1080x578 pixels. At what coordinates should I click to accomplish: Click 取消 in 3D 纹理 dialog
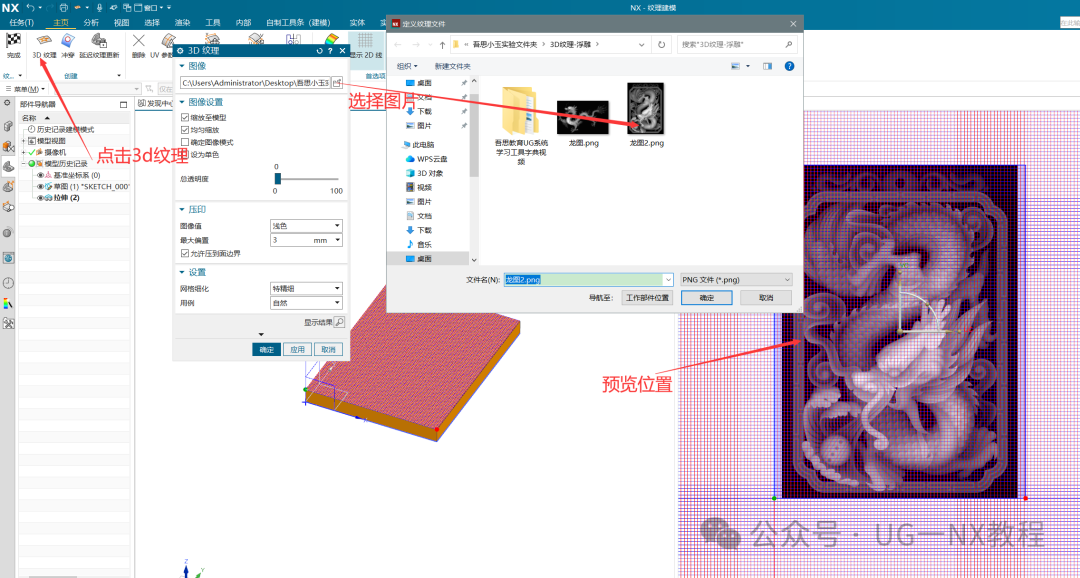(x=328, y=349)
